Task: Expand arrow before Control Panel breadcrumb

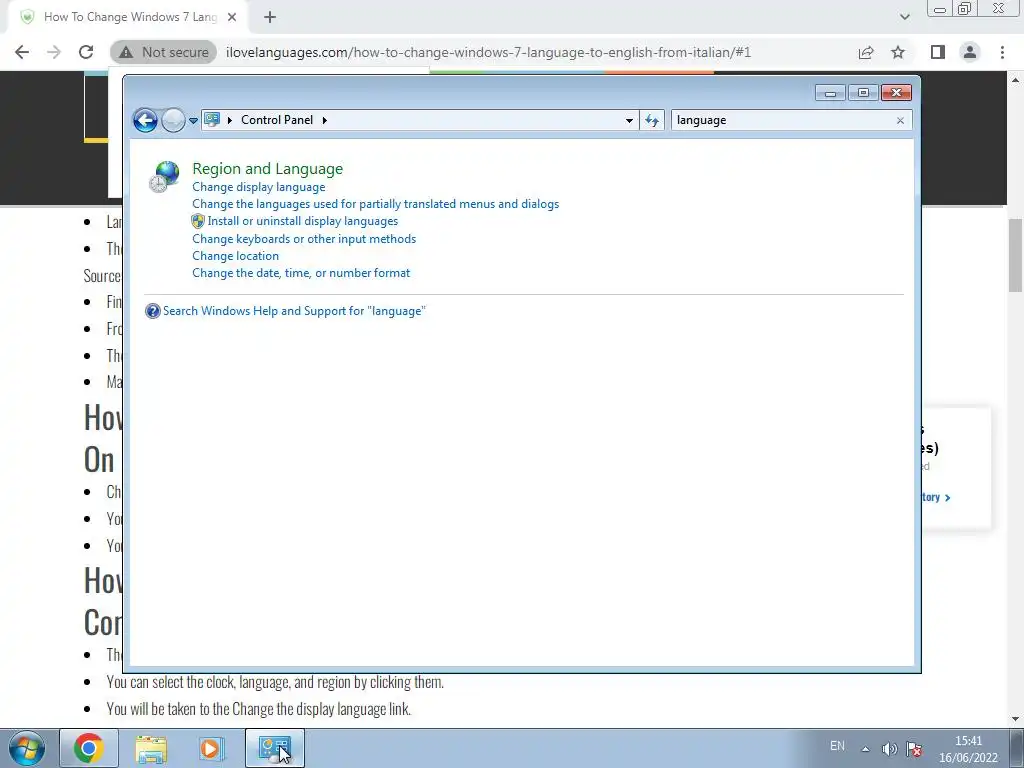Action: click(230, 120)
